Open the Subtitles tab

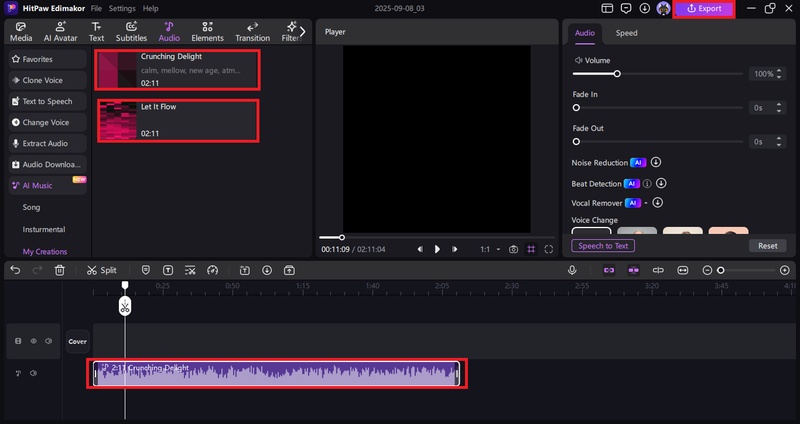tap(131, 32)
